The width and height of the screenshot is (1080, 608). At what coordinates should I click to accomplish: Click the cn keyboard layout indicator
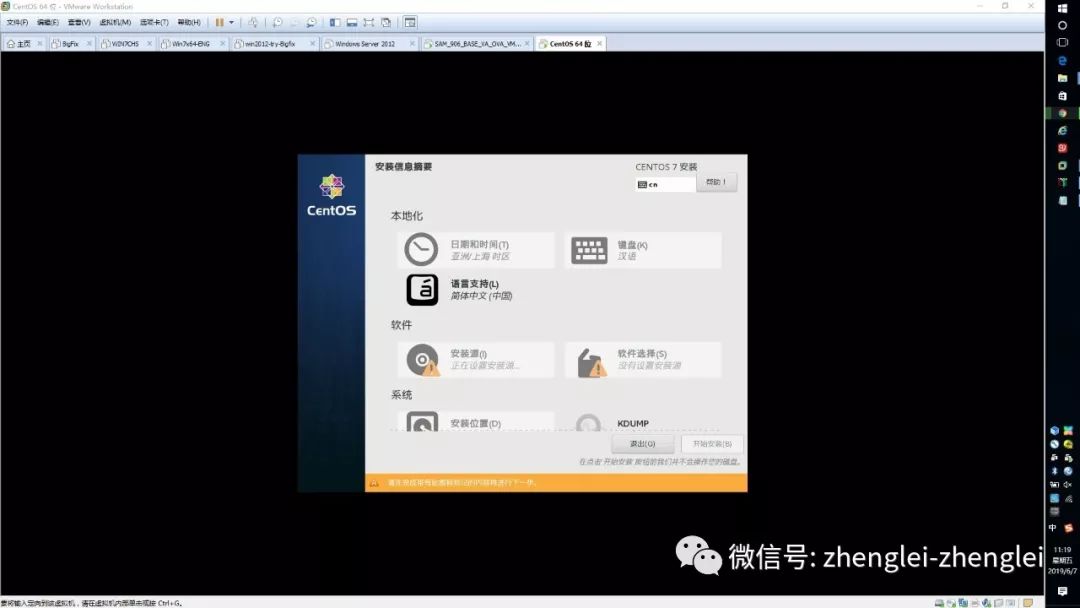tap(665, 185)
